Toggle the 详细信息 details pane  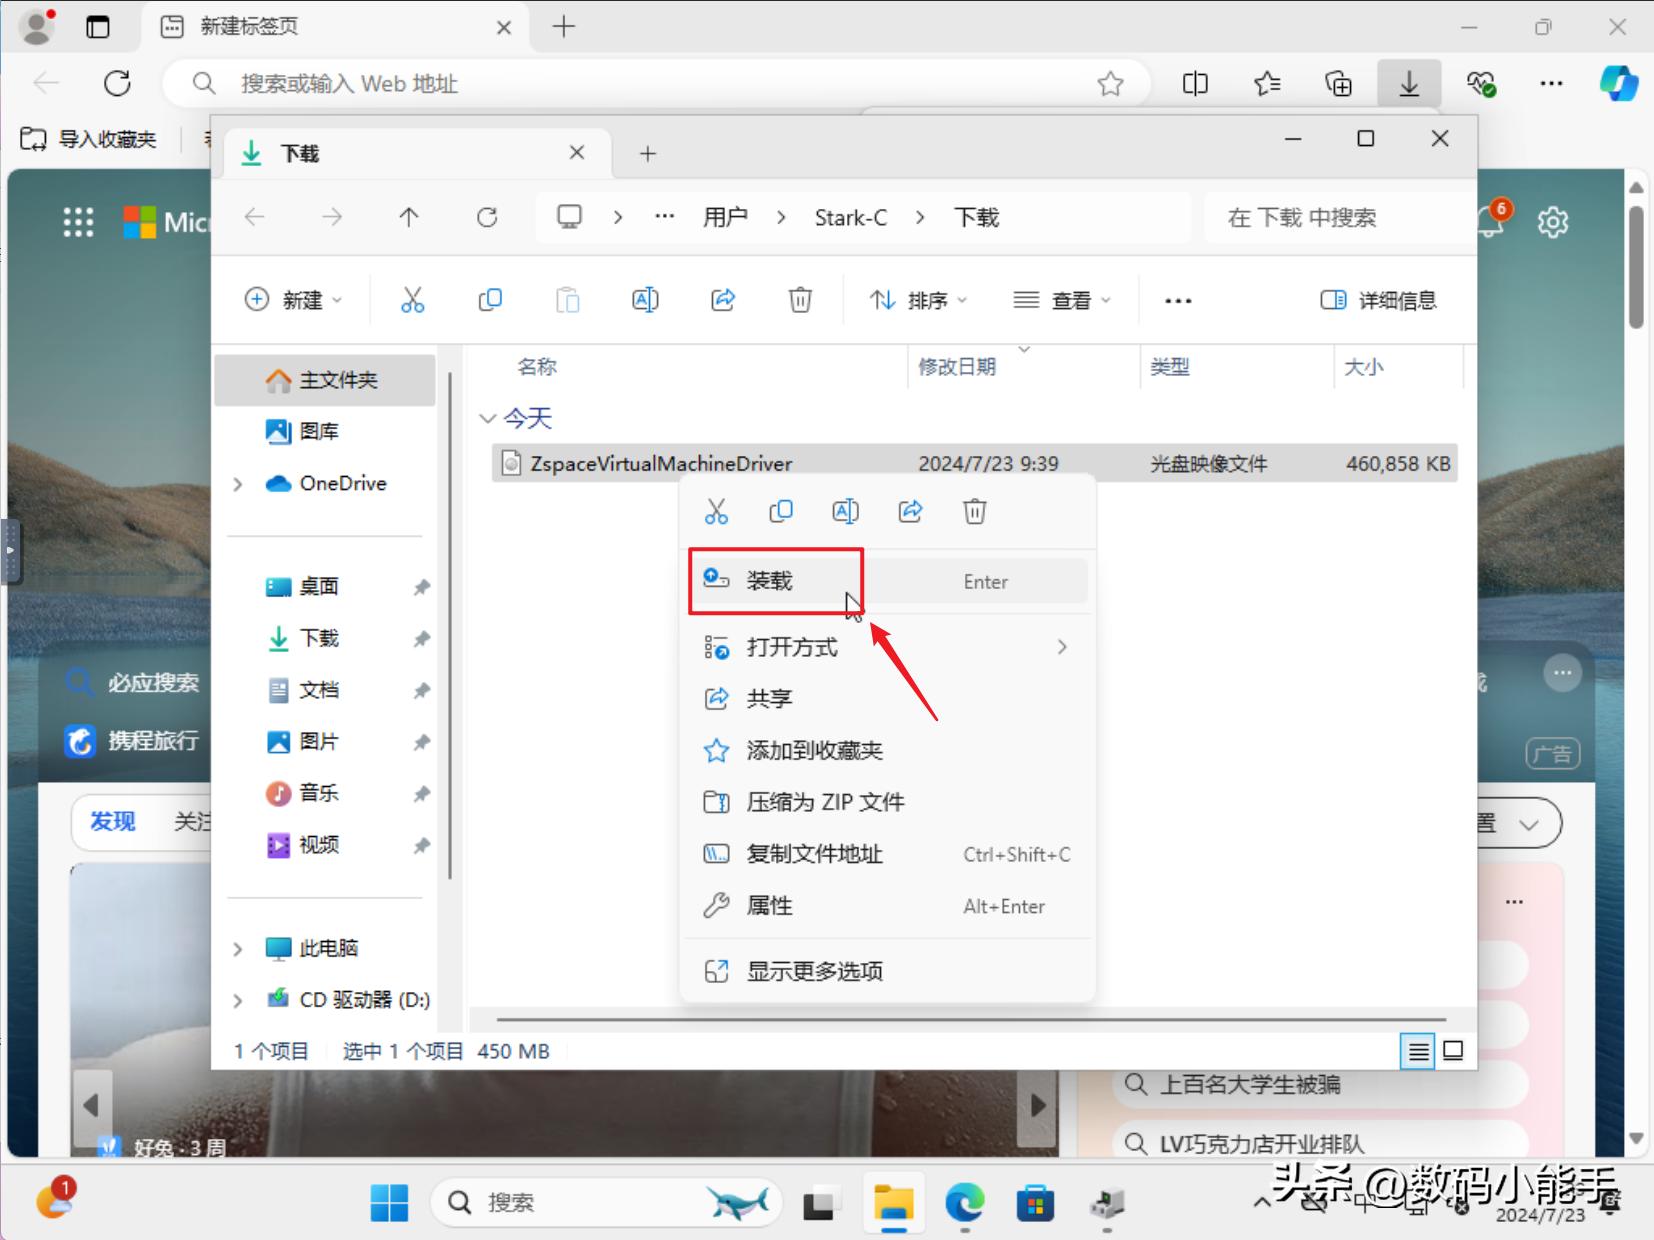pos(1378,300)
